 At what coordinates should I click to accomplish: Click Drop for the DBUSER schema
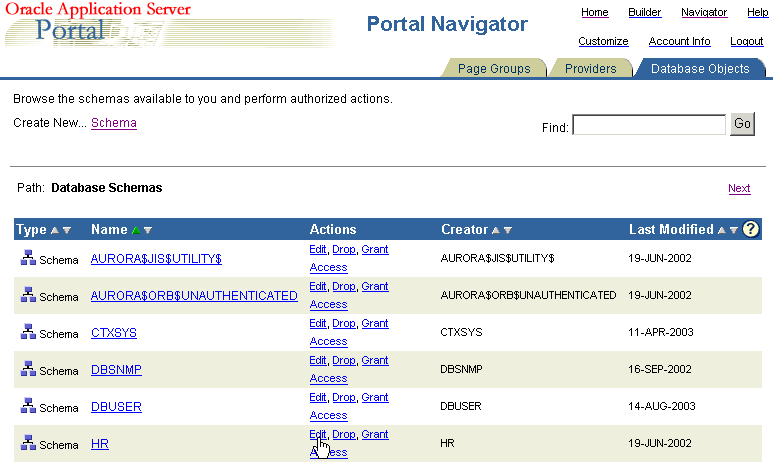344,397
